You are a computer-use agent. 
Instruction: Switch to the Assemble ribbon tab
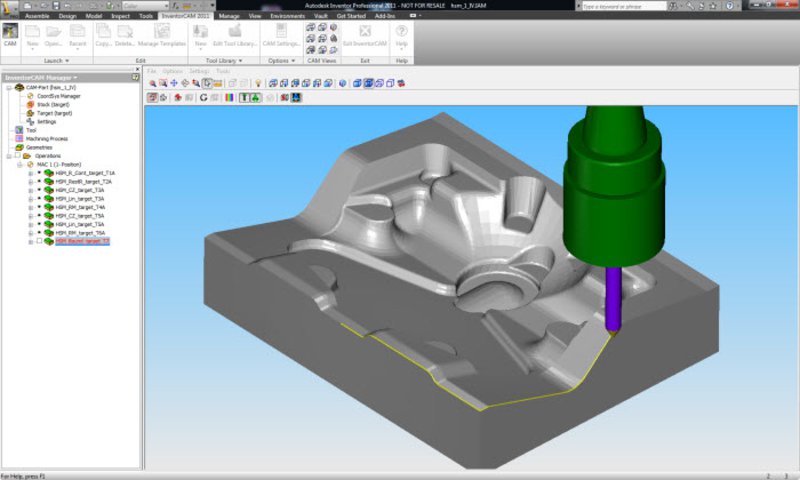coord(37,16)
